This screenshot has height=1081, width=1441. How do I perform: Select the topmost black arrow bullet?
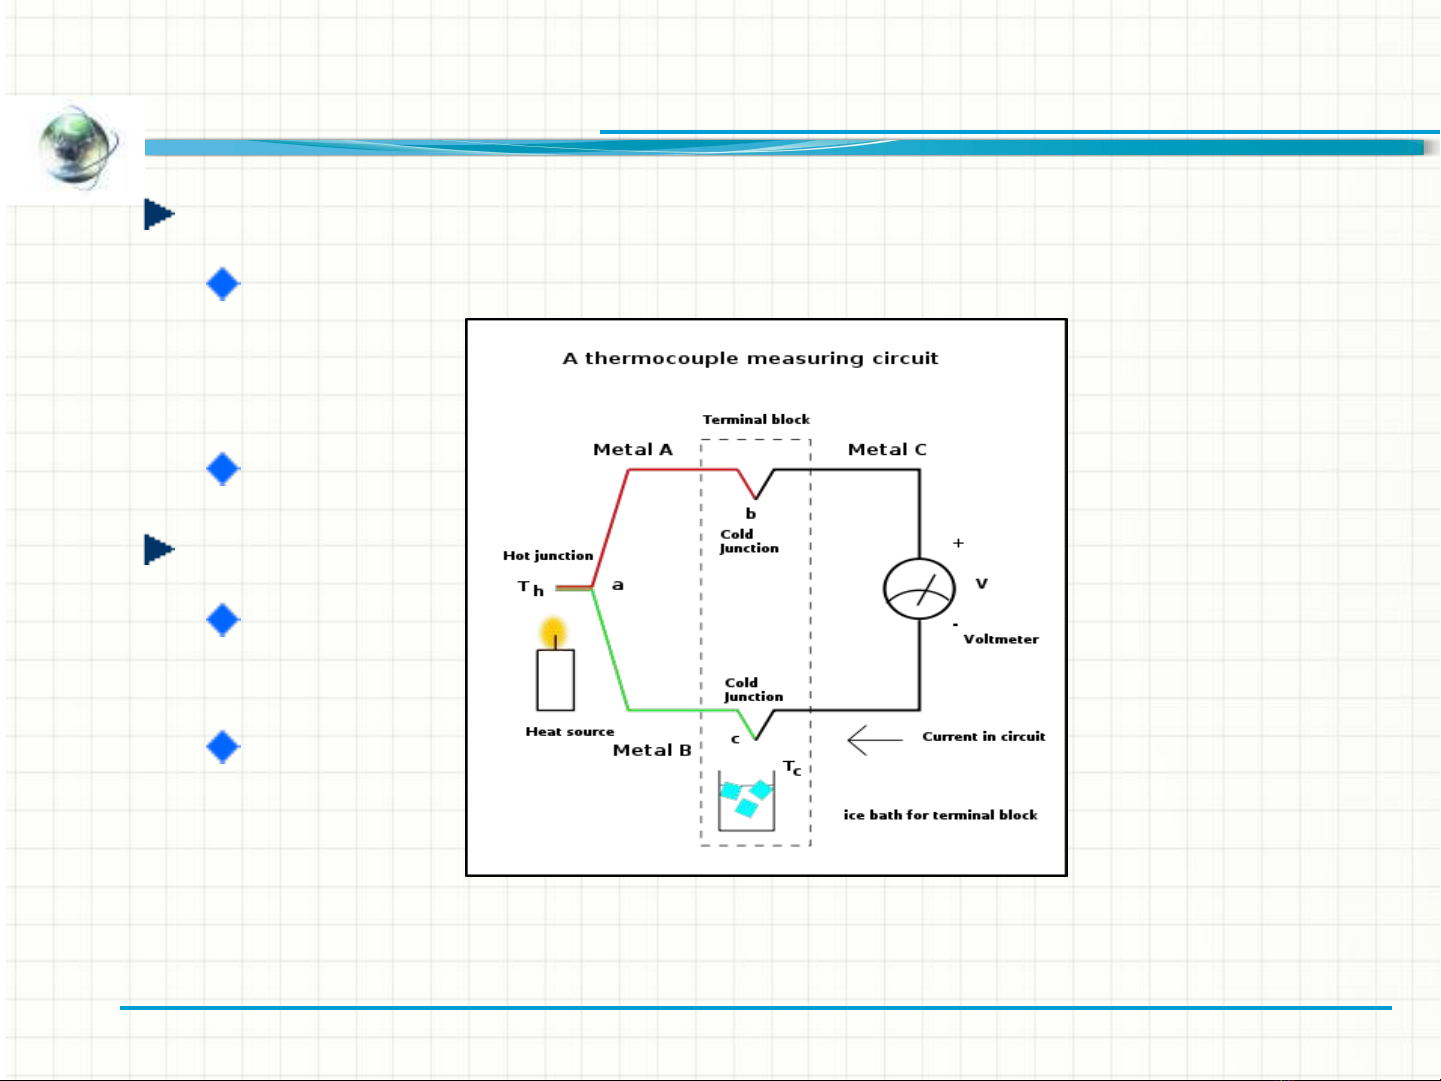(159, 214)
